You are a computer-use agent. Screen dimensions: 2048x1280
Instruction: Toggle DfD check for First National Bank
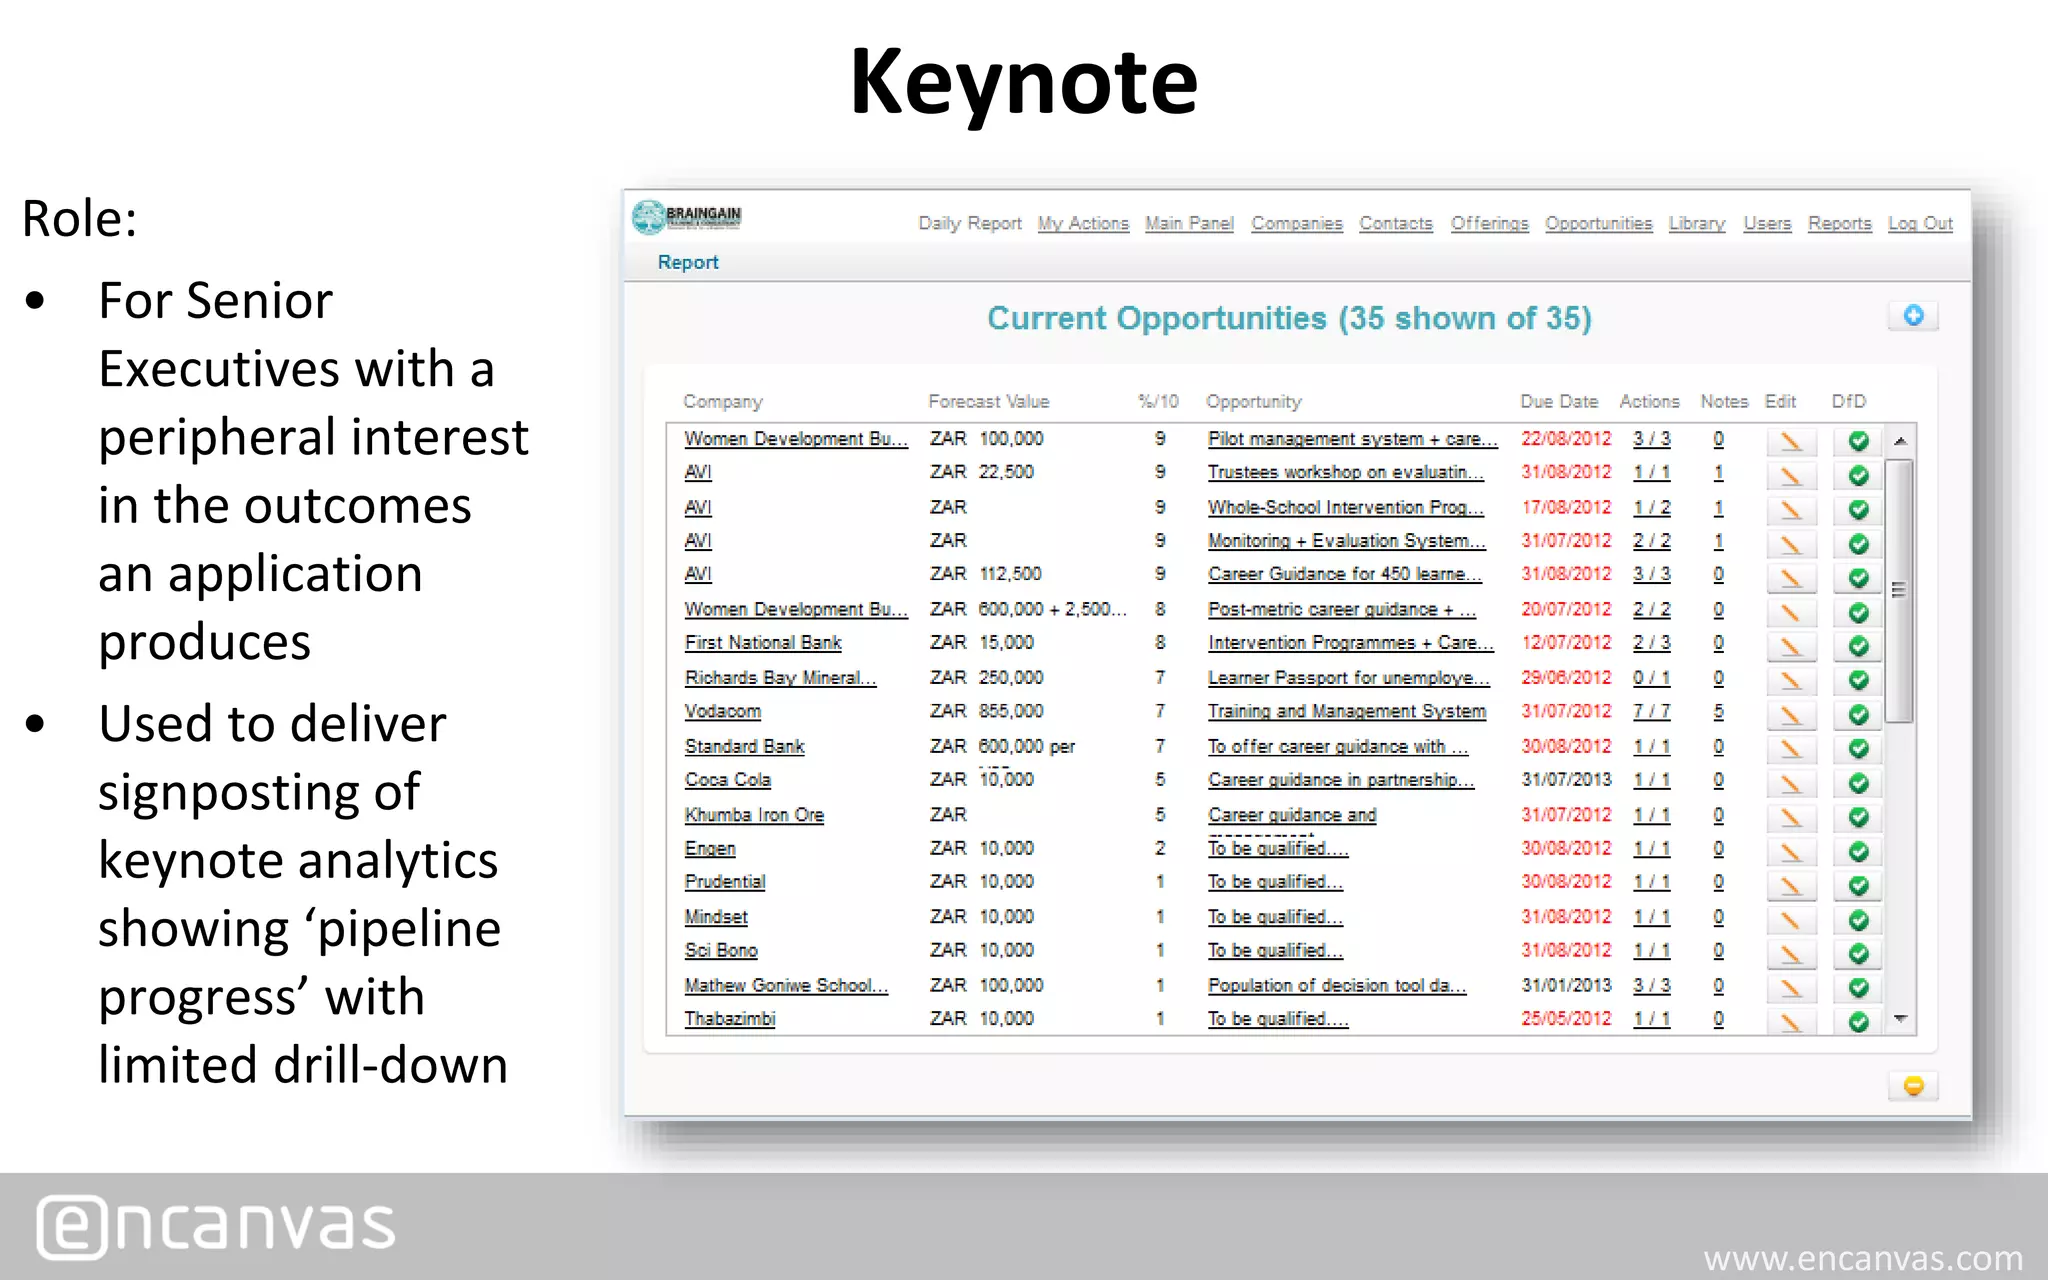click(x=1858, y=646)
